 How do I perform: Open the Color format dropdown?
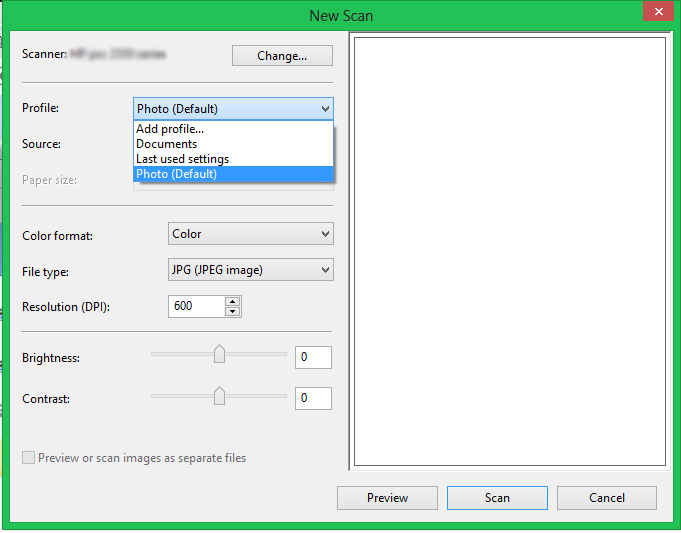click(250, 234)
